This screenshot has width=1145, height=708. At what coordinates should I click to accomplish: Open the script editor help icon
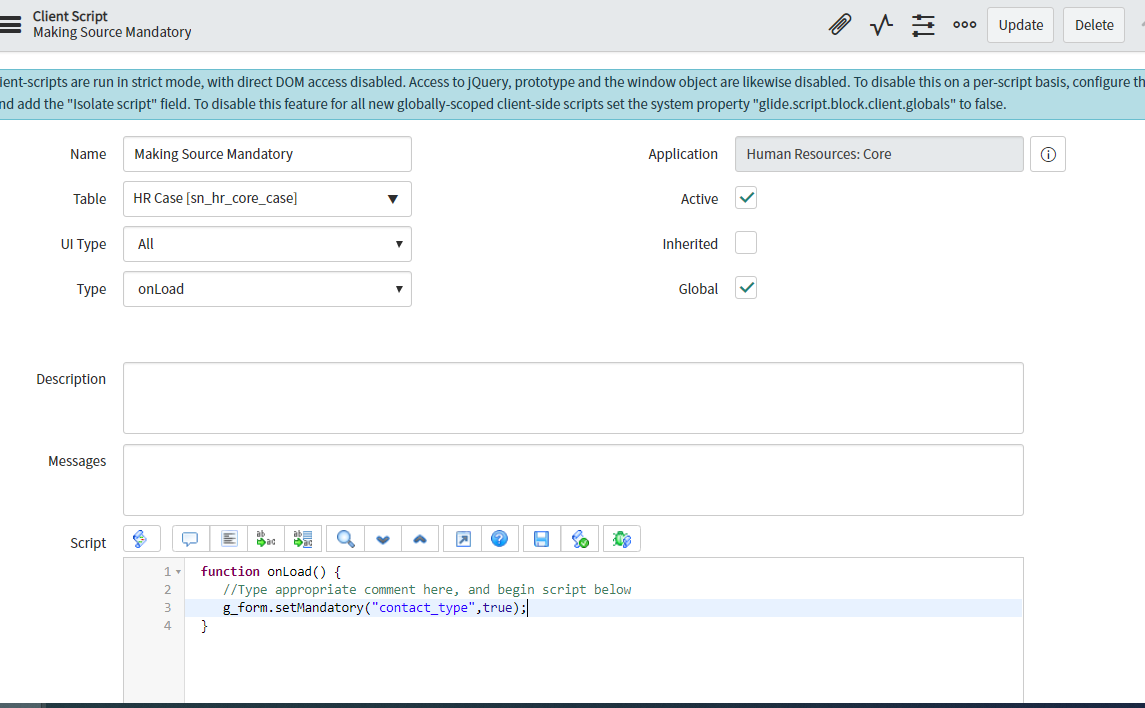(499, 539)
